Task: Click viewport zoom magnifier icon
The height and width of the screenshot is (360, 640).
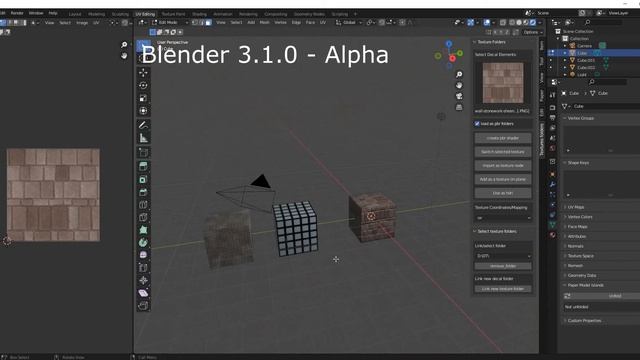Action: 459,74
